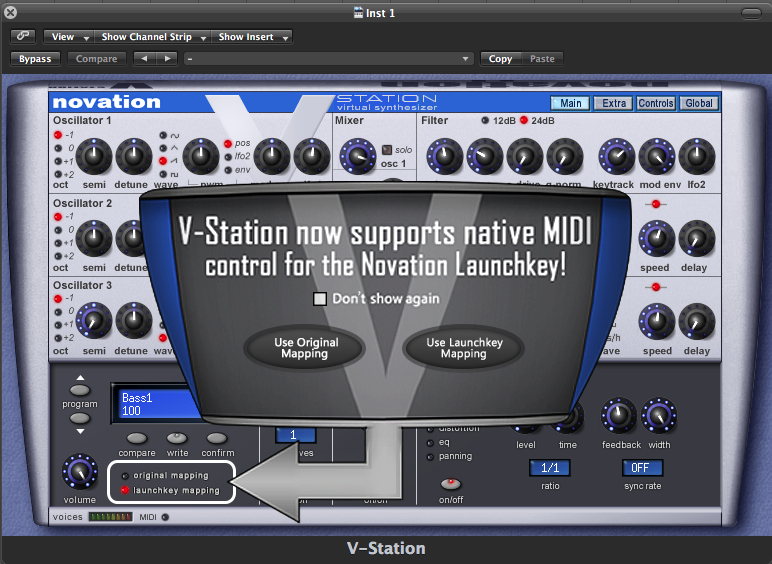Switch to the Main tab
The height and width of the screenshot is (564, 772).
(570, 103)
